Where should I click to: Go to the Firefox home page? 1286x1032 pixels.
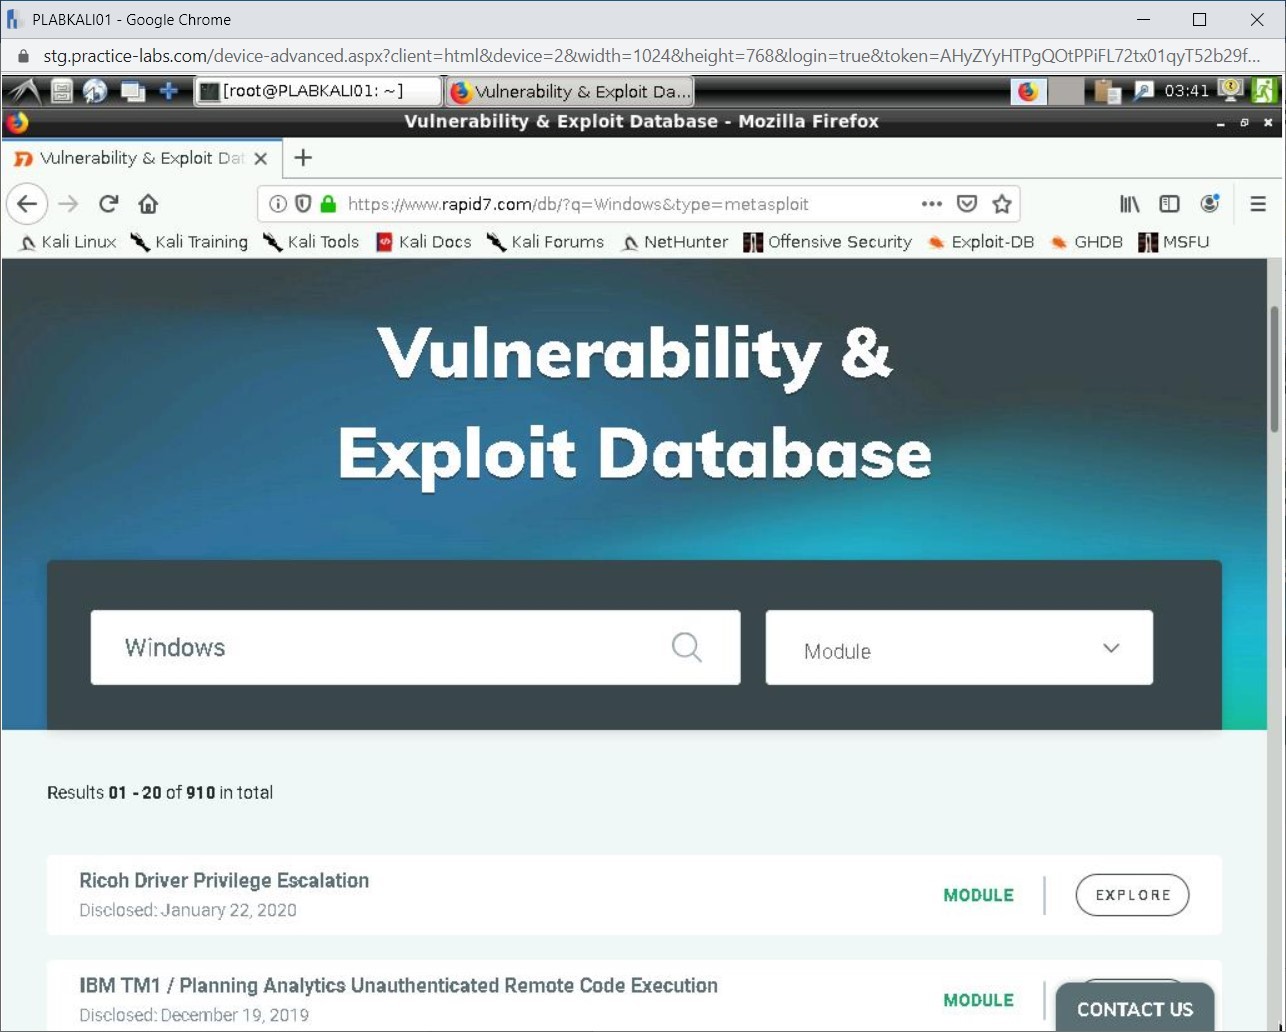pos(148,204)
